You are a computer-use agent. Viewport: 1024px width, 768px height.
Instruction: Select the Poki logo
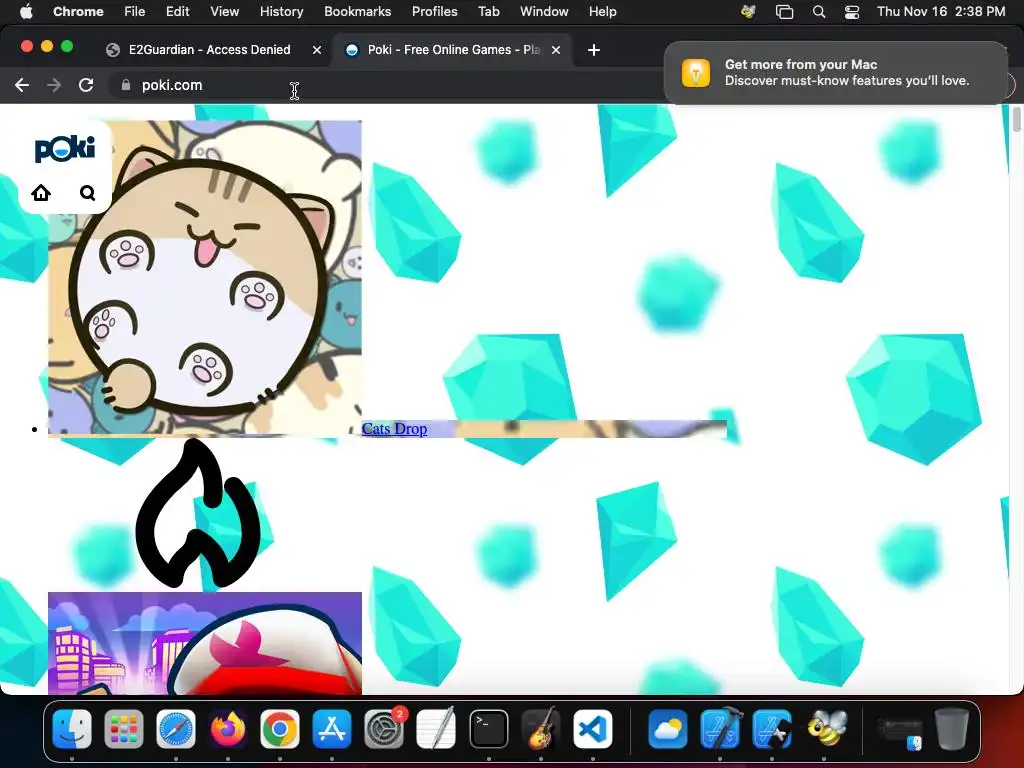coord(65,149)
